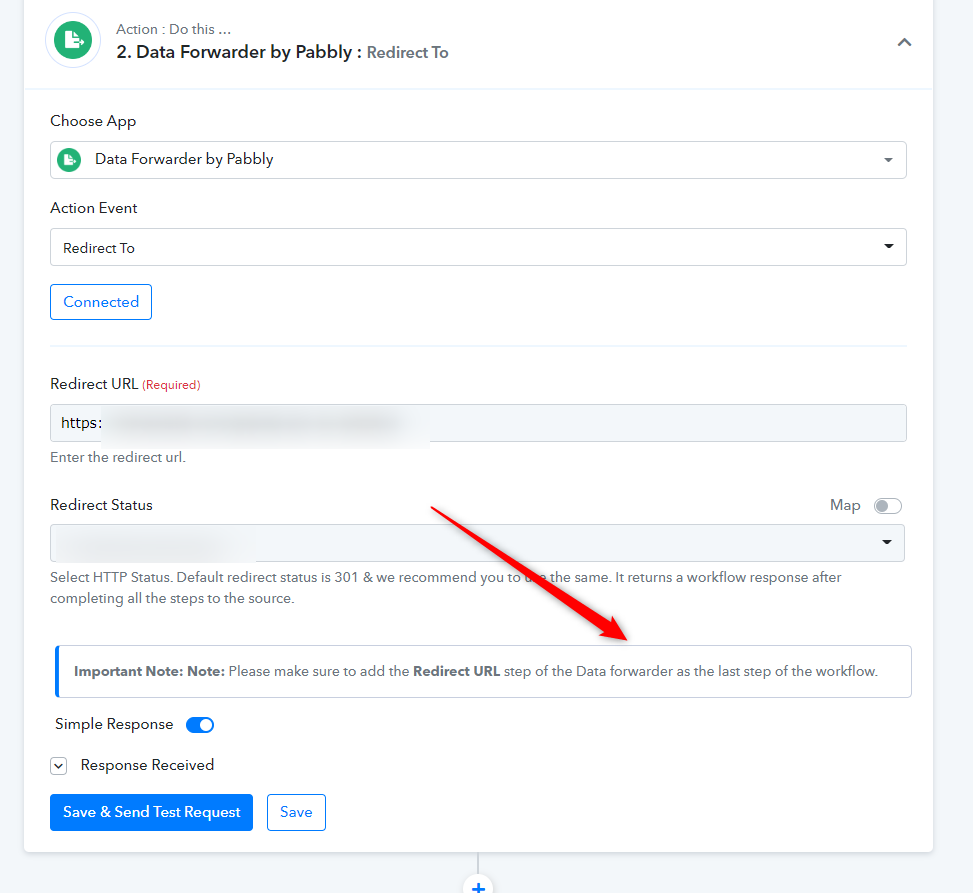
Task: Click the 'Response Received' label
Action: (148, 765)
